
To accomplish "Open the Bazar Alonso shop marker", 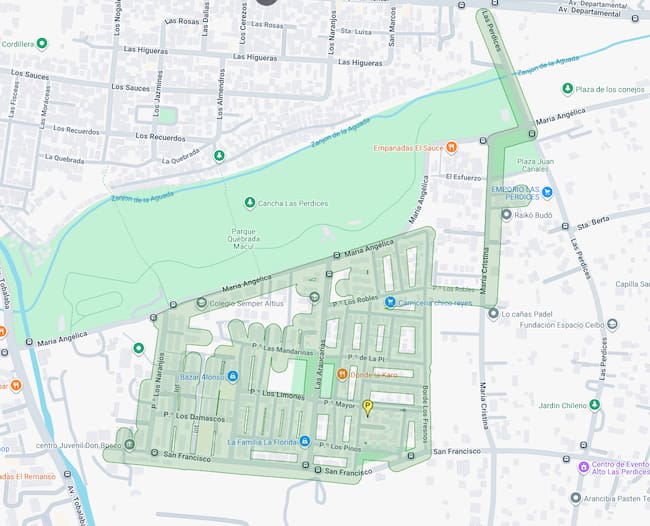I will [x=233, y=377].
